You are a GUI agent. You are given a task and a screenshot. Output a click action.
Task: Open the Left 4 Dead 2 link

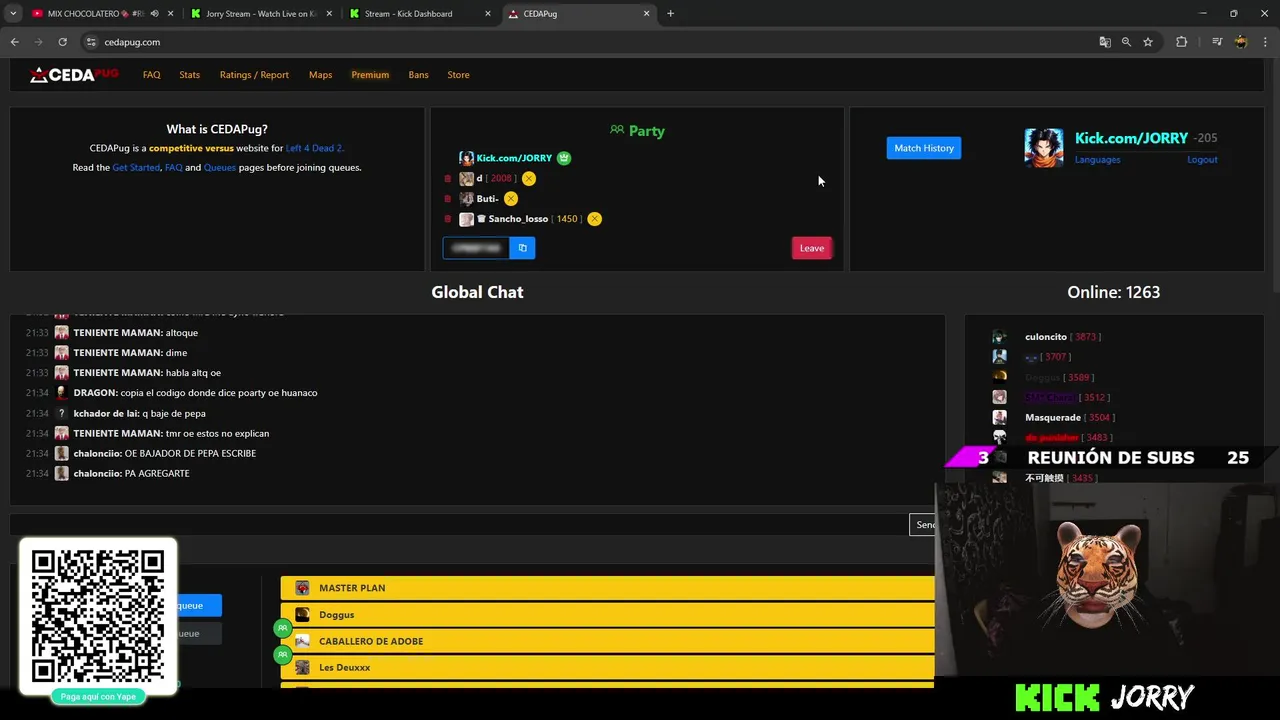pyautogui.click(x=314, y=148)
